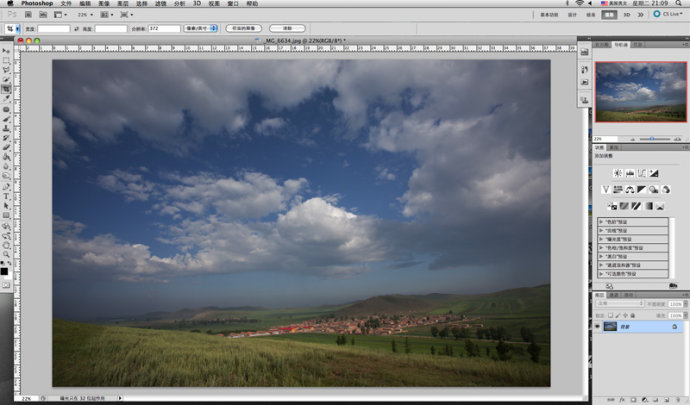Image resolution: width=690 pixels, height=405 pixels.
Task: Expand the 曝光度 presets list
Action: coord(602,239)
